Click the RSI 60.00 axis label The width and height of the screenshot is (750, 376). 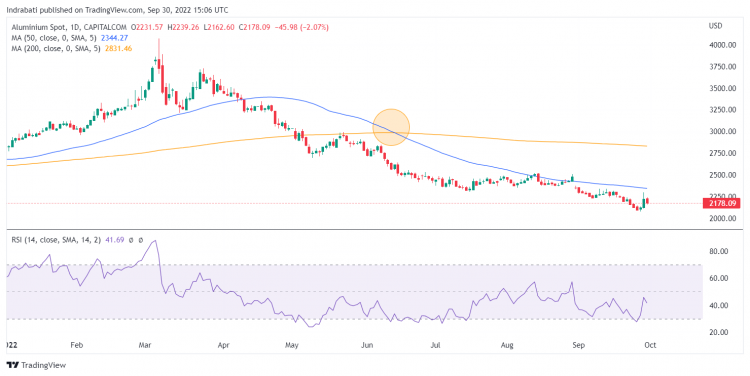[720, 278]
